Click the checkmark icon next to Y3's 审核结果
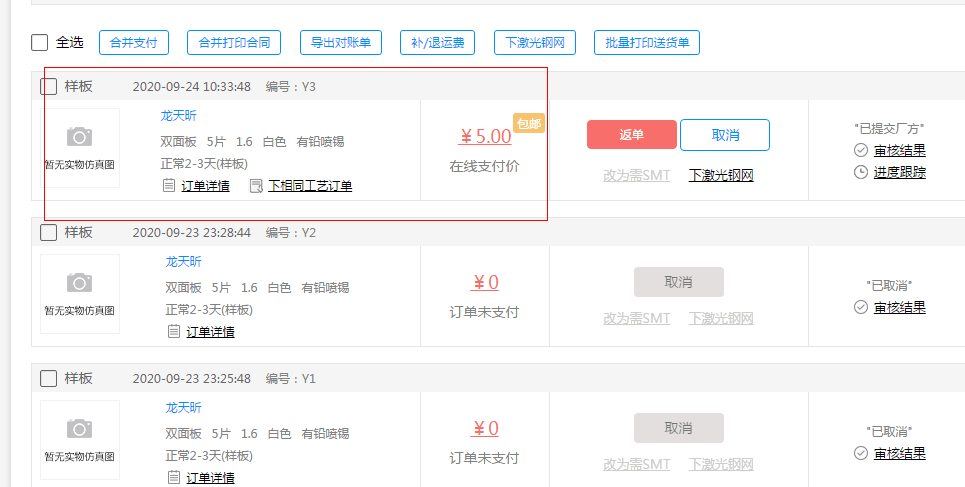The height and width of the screenshot is (487, 965). [x=860, y=150]
